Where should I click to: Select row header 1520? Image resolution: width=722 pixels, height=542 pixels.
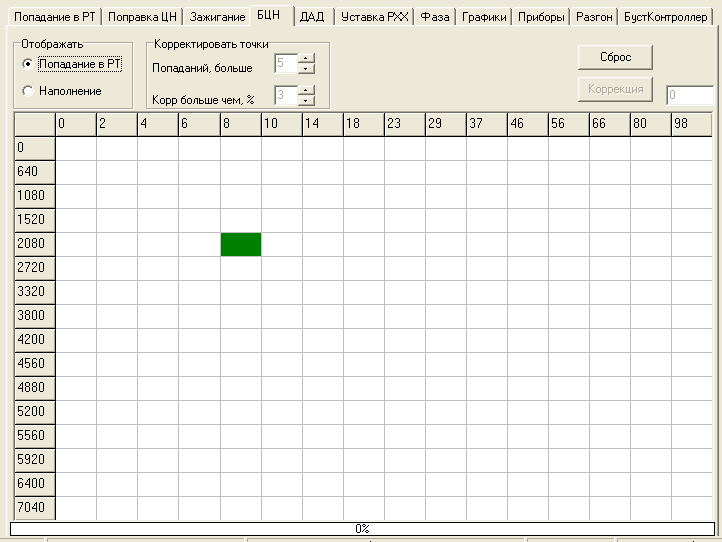click(x=35, y=220)
